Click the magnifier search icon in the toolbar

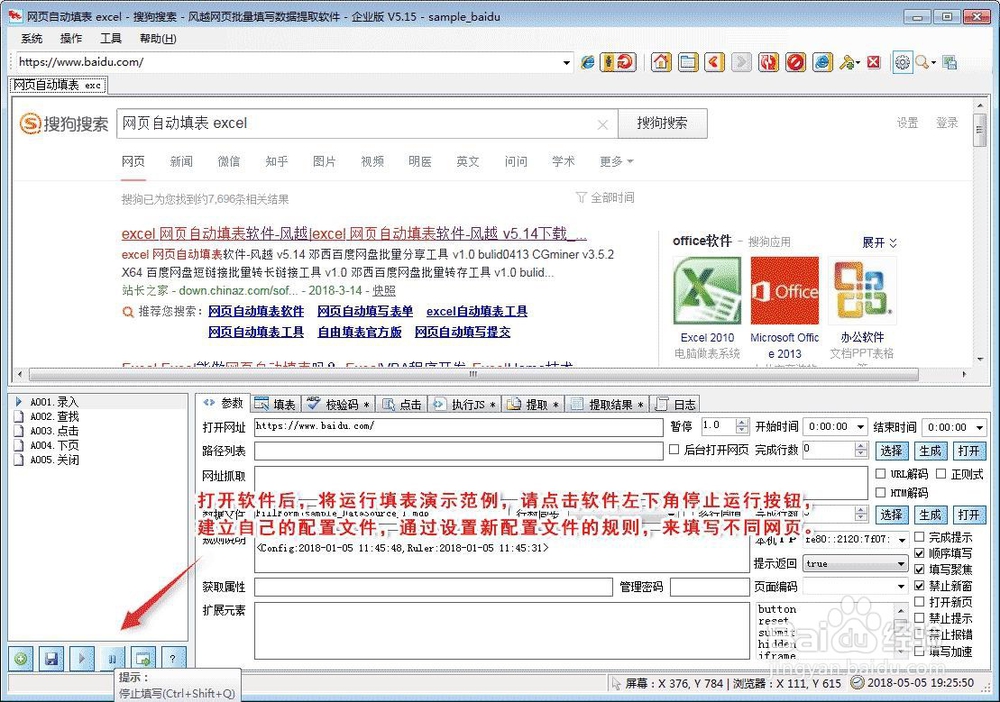(x=922, y=62)
